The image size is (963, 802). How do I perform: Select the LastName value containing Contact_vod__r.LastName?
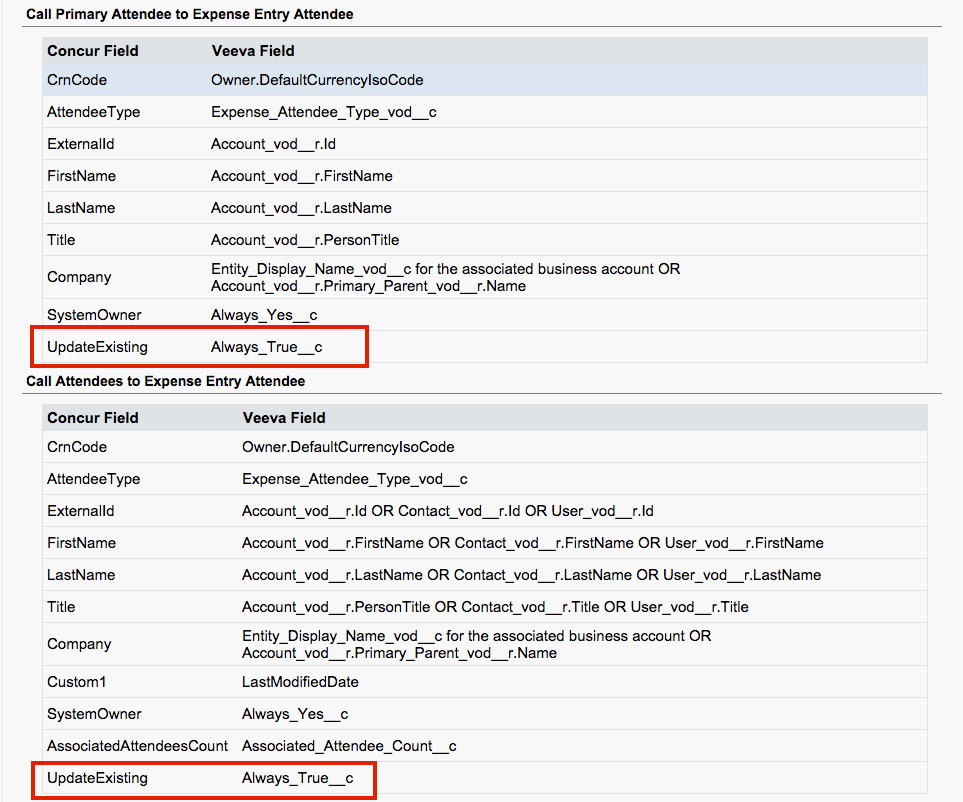pos(531,575)
